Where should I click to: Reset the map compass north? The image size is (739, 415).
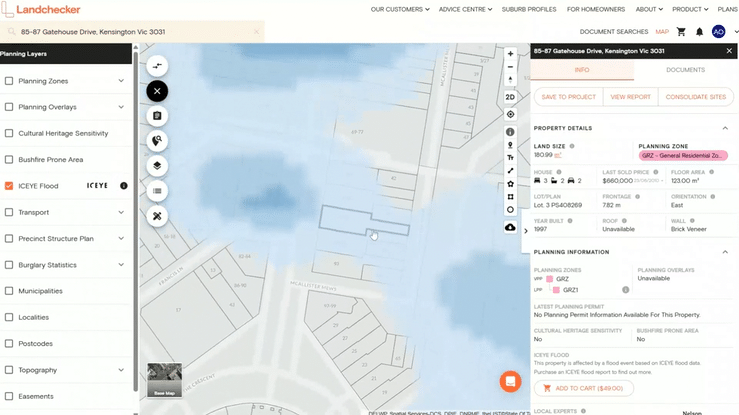click(x=510, y=80)
